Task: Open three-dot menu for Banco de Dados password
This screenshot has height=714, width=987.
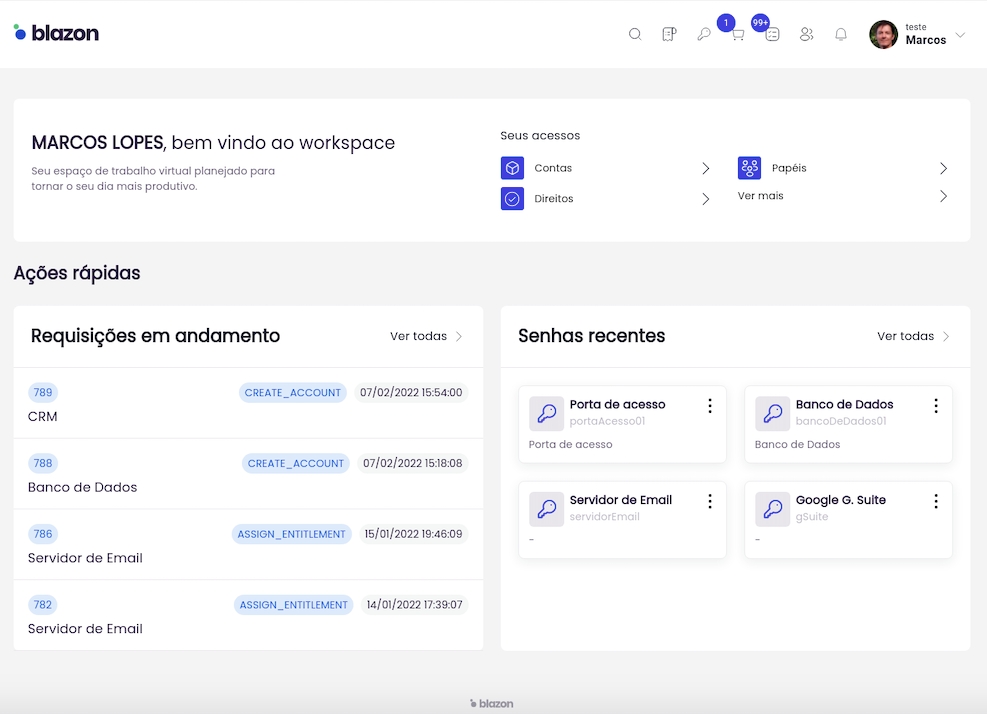Action: pyautogui.click(x=936, y=405)
